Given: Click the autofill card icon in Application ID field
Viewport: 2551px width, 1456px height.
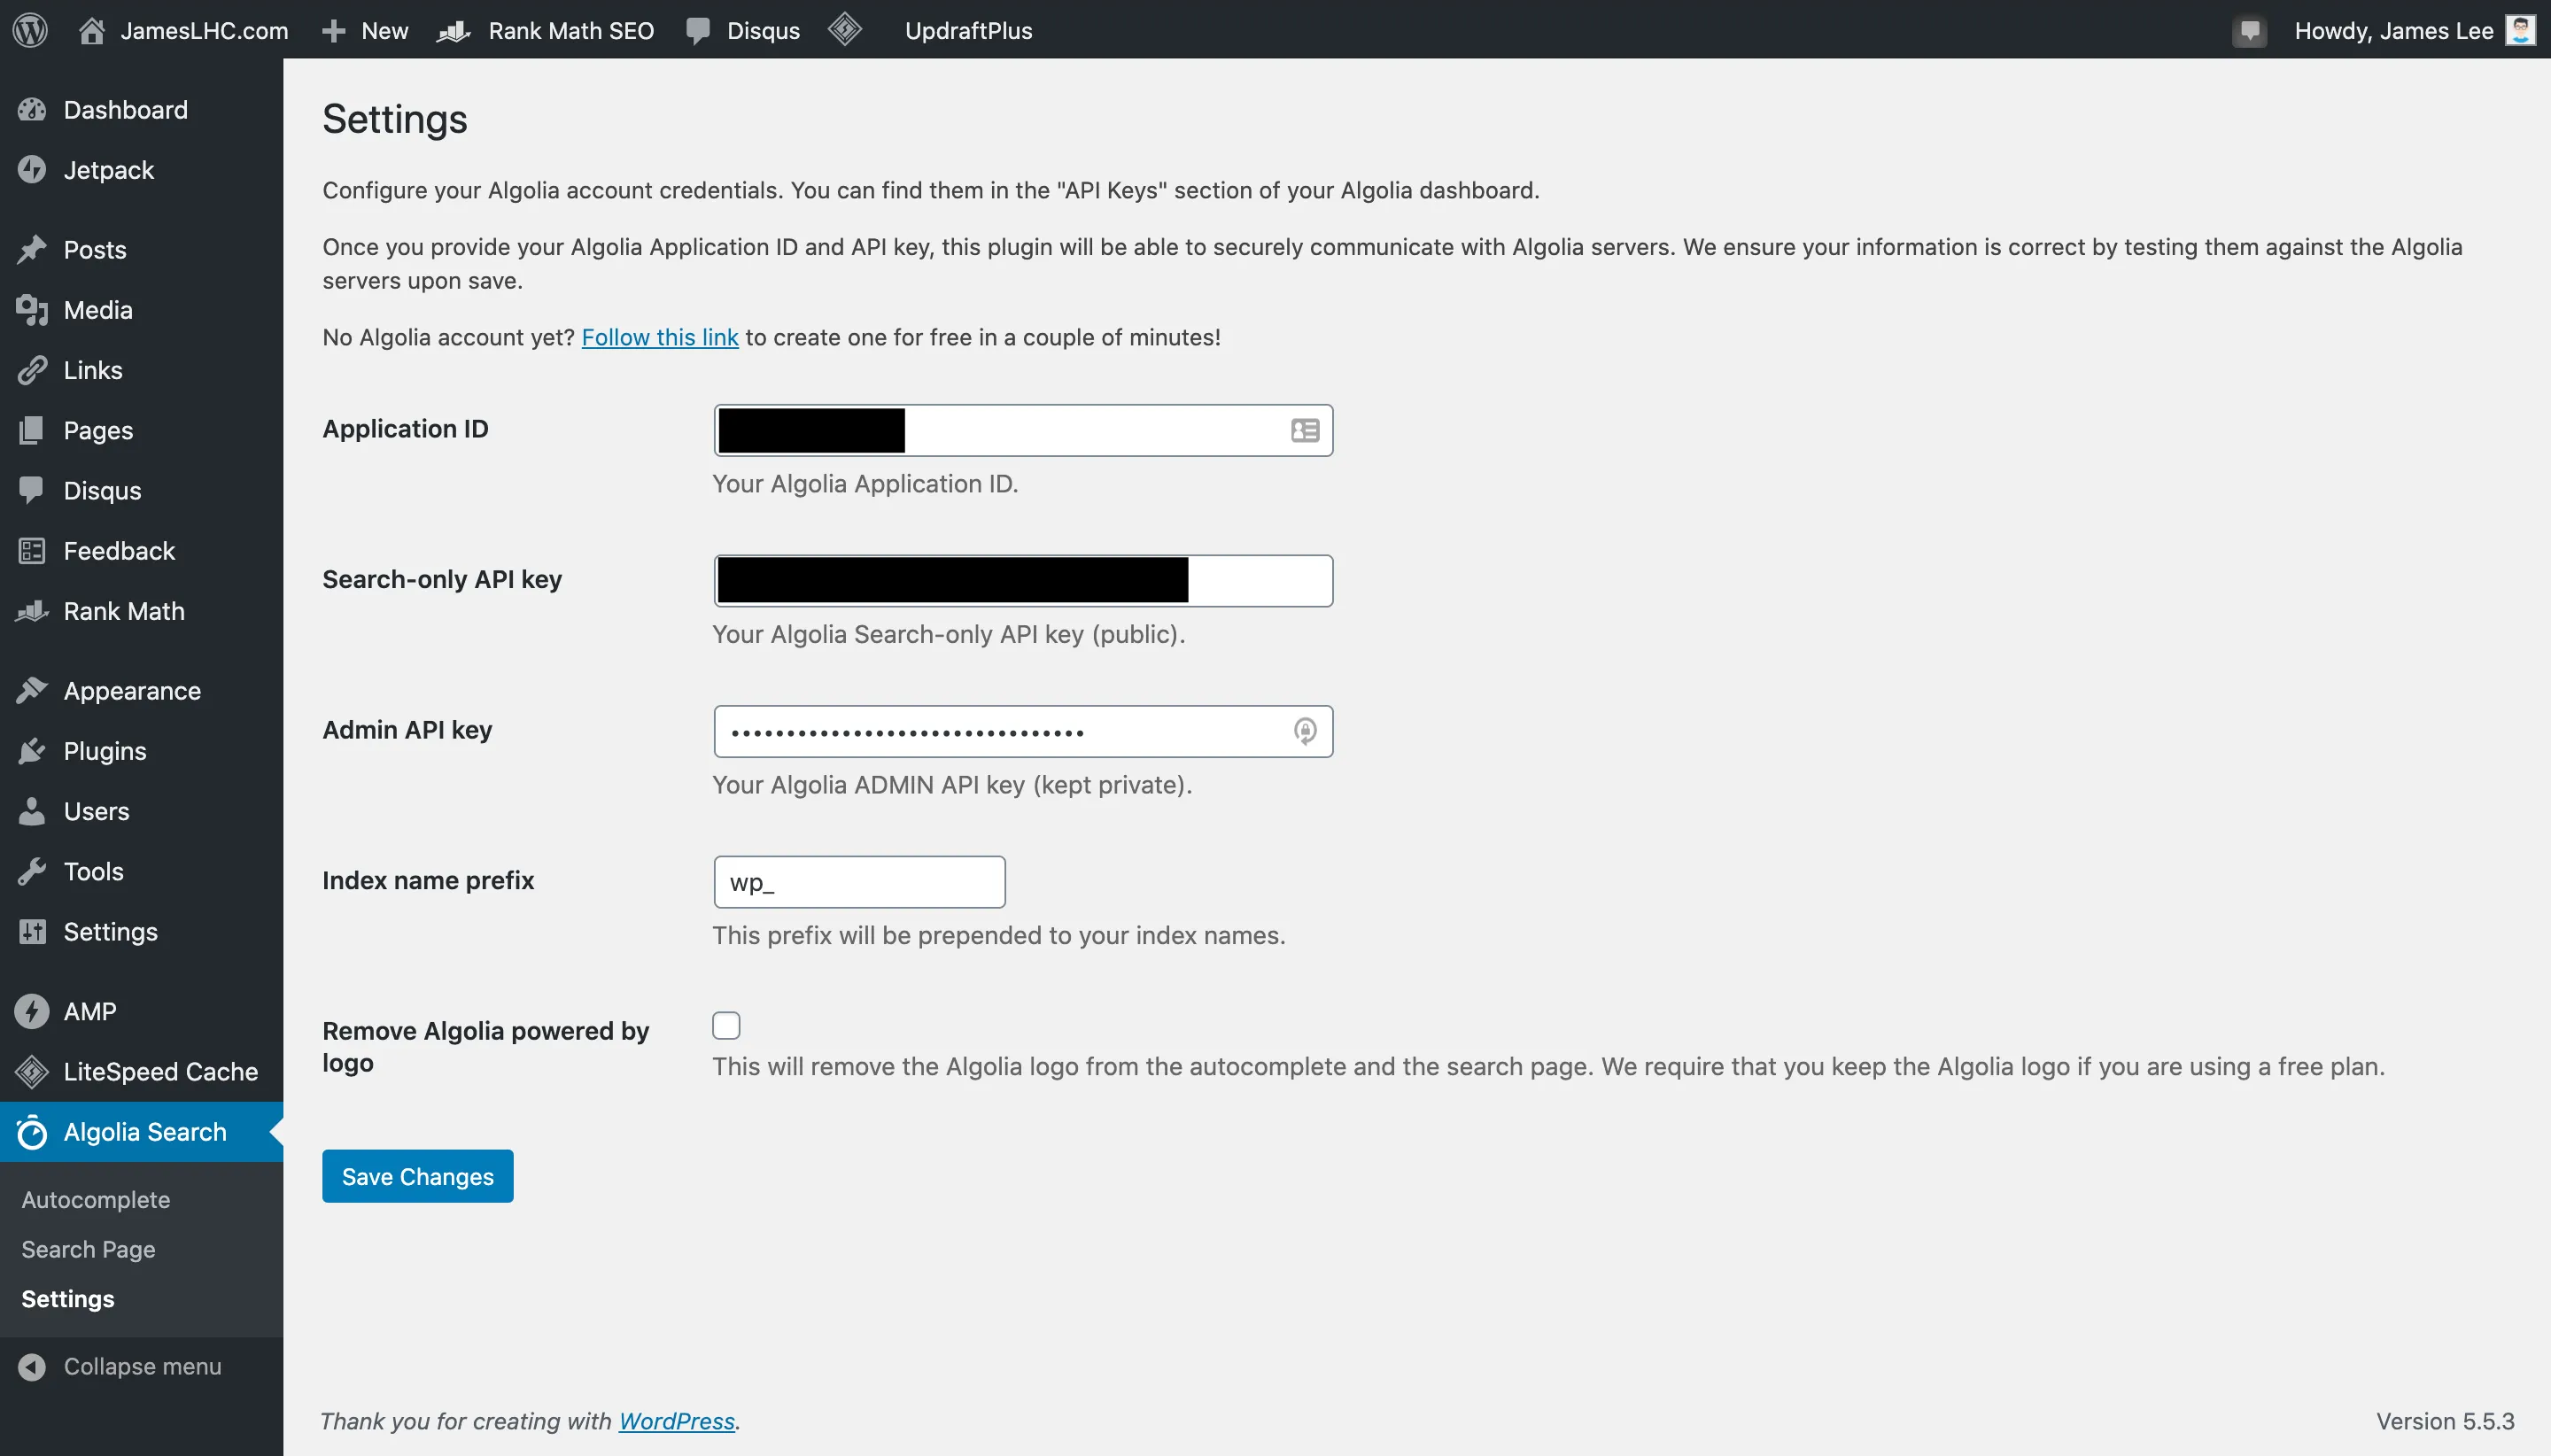Looking at the screenshot, I should coord(1305,431).
